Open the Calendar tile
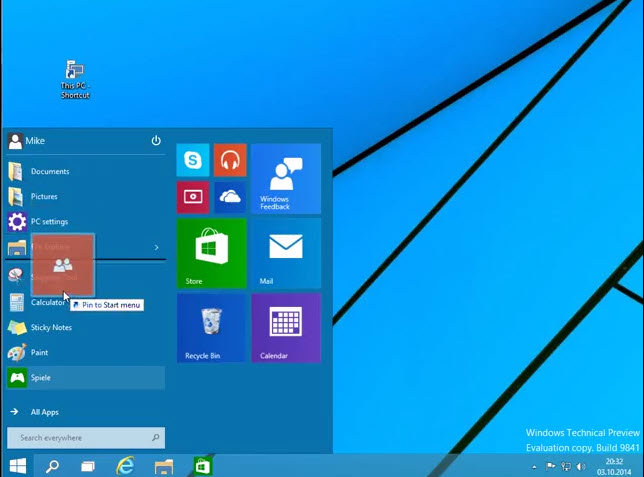This screenshot has height=477, width=644. [x=286, y=328]
